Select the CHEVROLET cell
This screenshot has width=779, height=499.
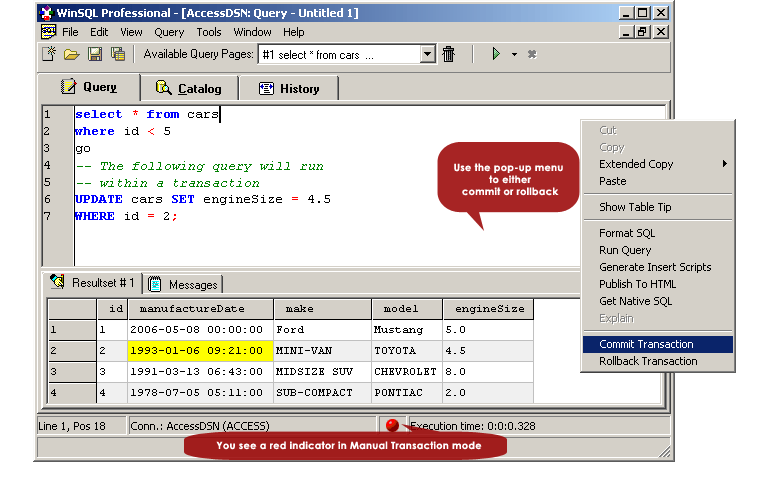coord(407,372)
